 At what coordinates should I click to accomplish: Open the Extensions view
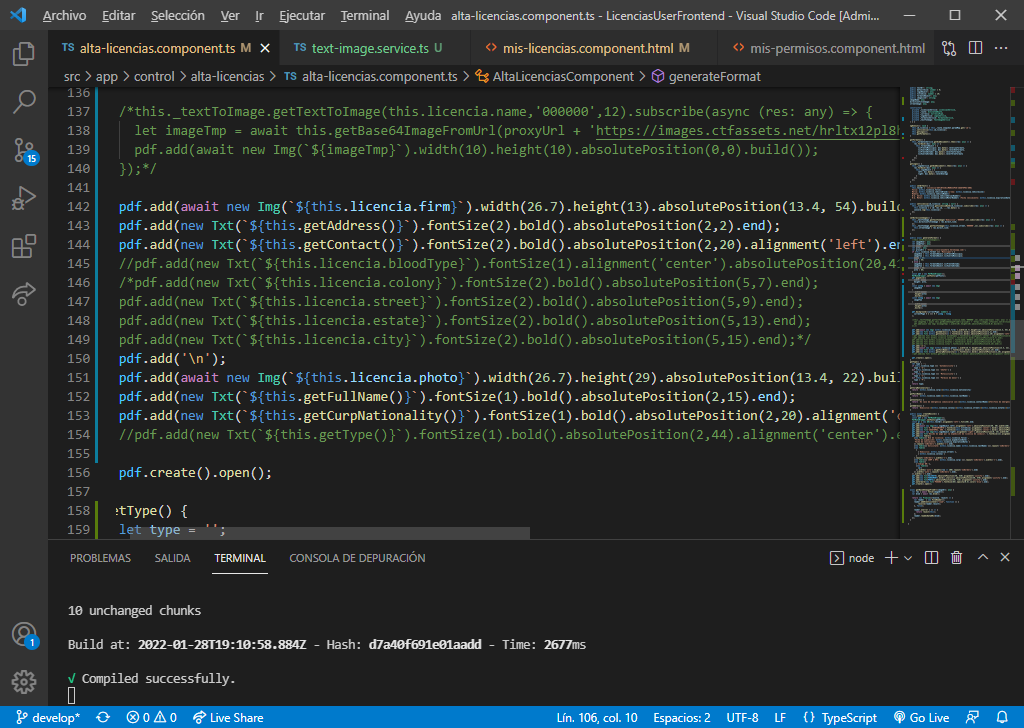[24, 246]
